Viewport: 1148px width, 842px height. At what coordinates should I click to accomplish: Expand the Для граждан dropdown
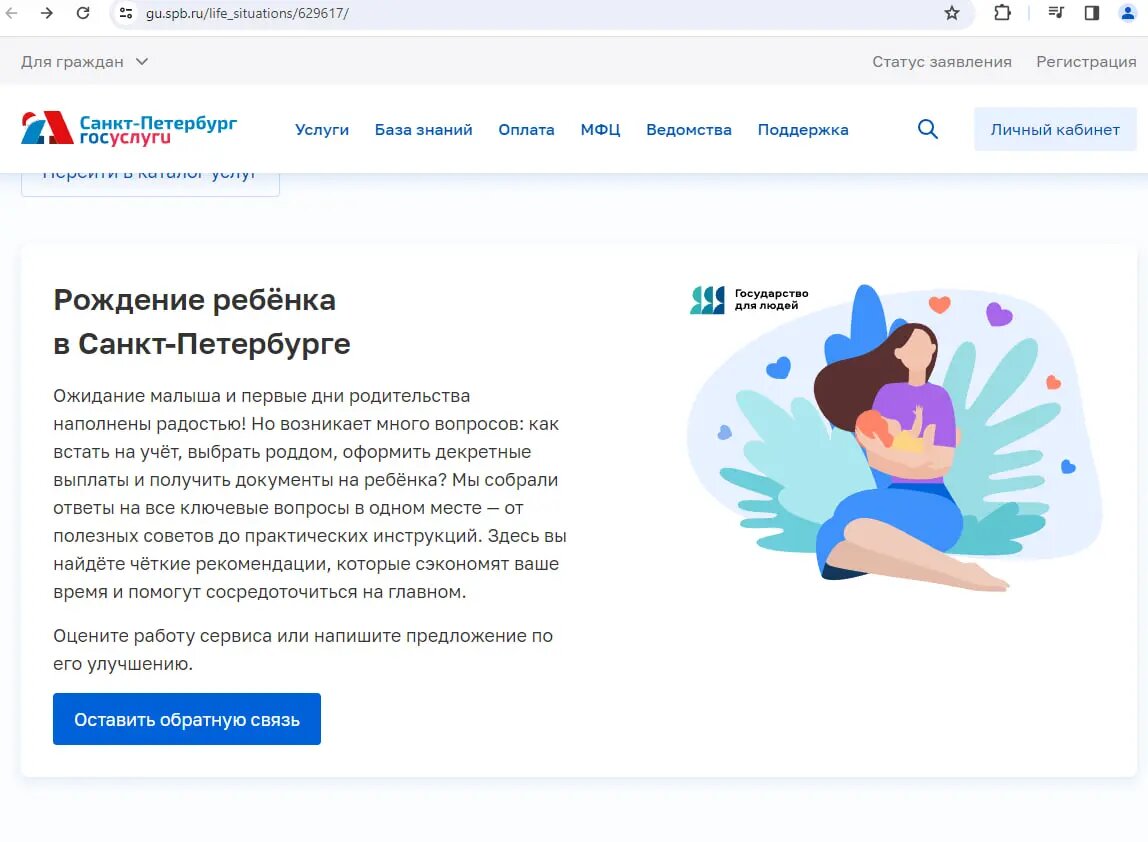point(85,62)
